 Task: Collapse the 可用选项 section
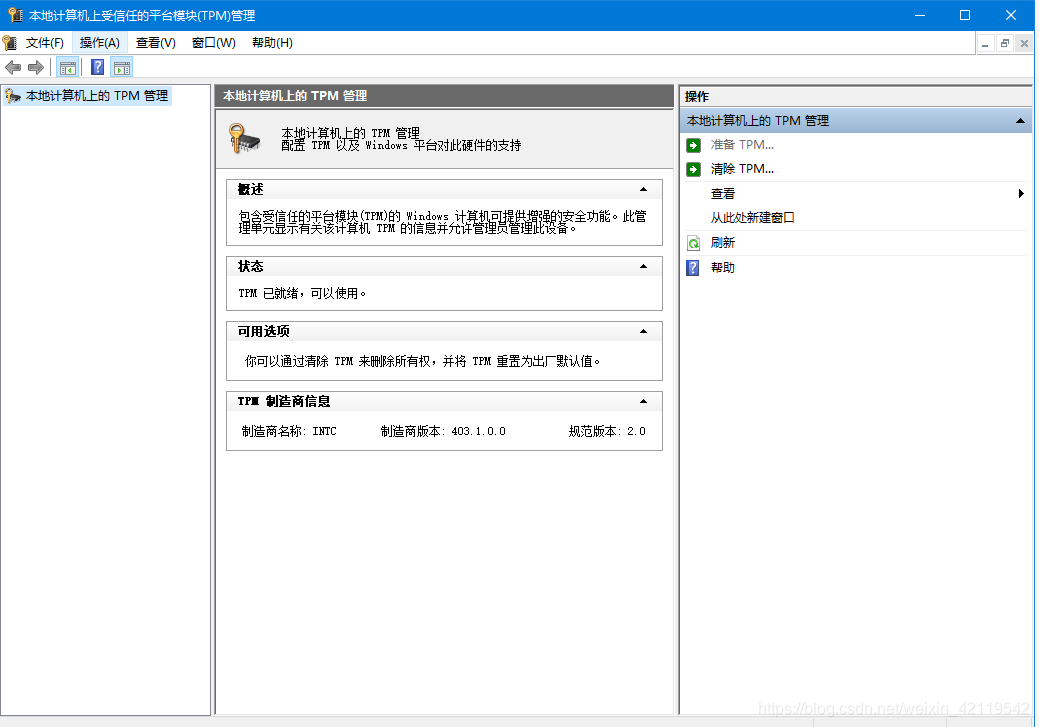tap(643, 331)
